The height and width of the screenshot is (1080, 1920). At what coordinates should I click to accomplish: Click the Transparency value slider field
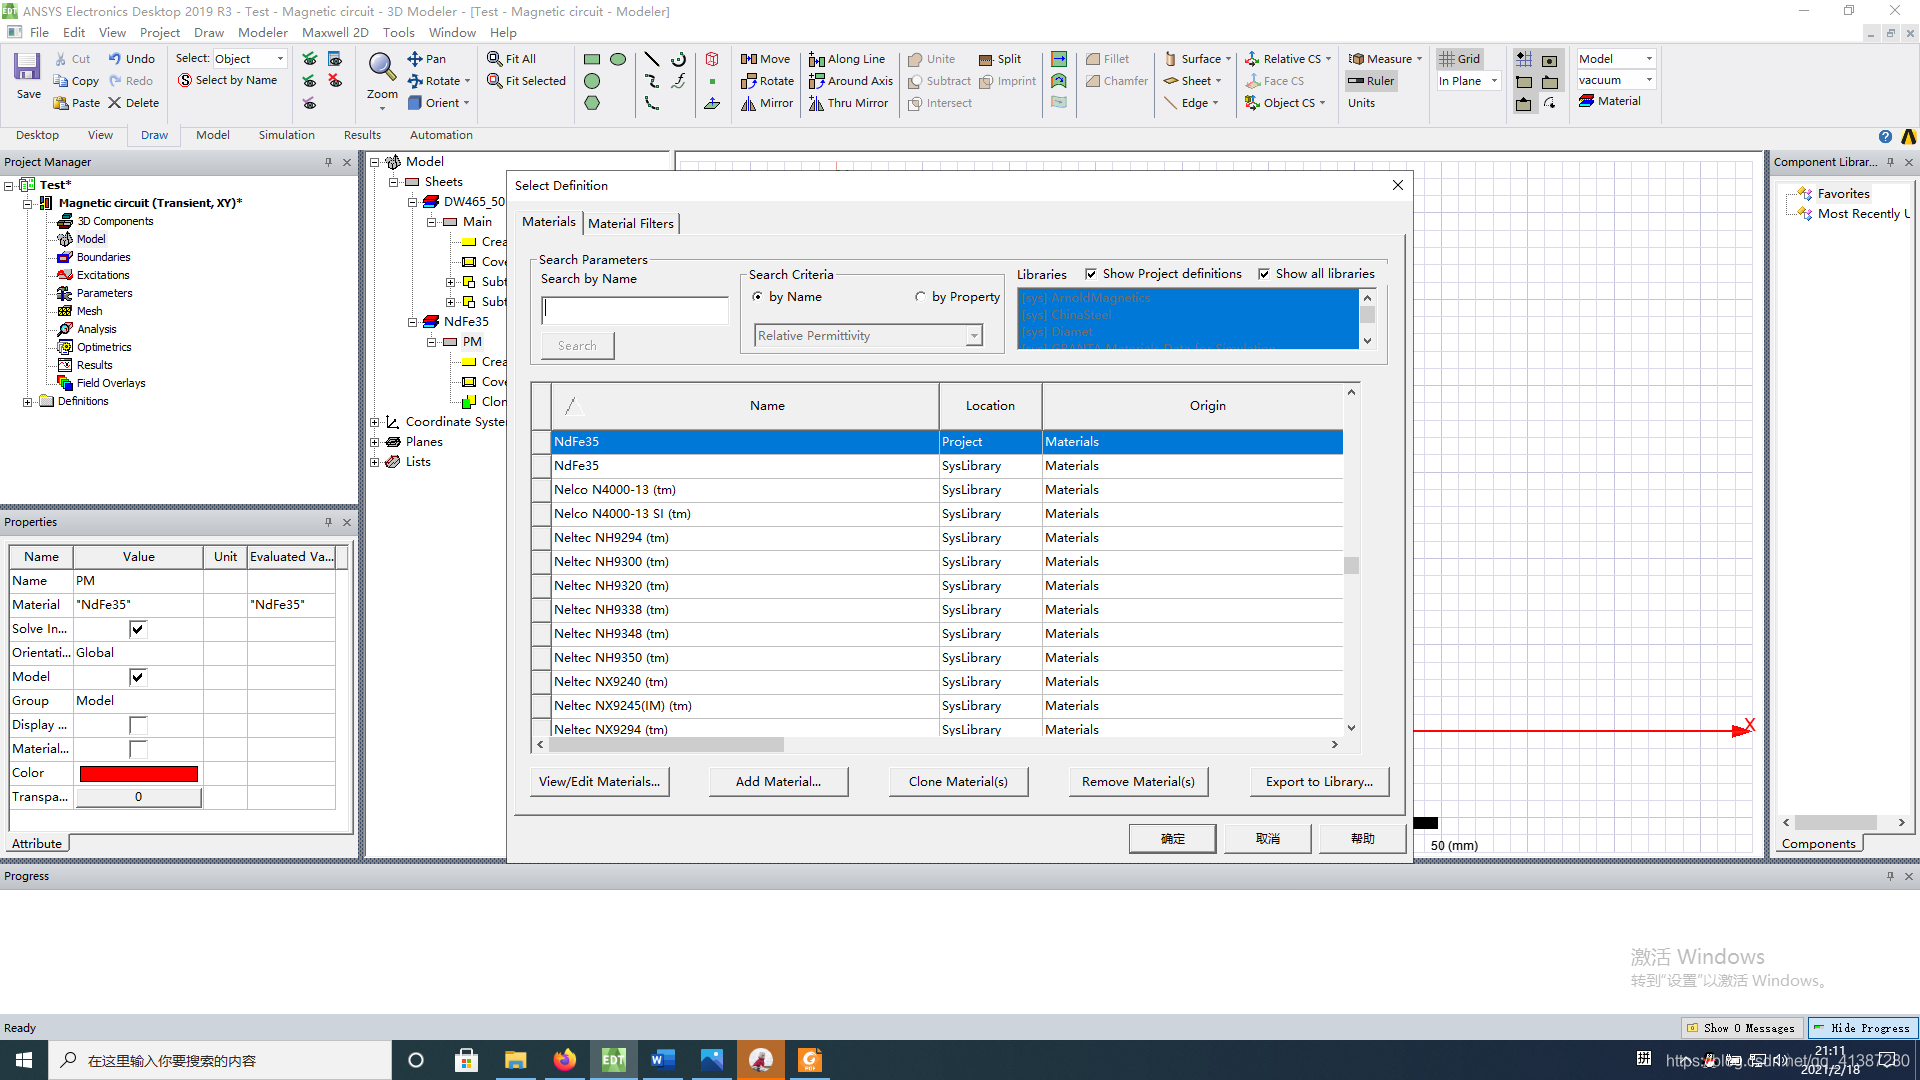tap(139, 797)
